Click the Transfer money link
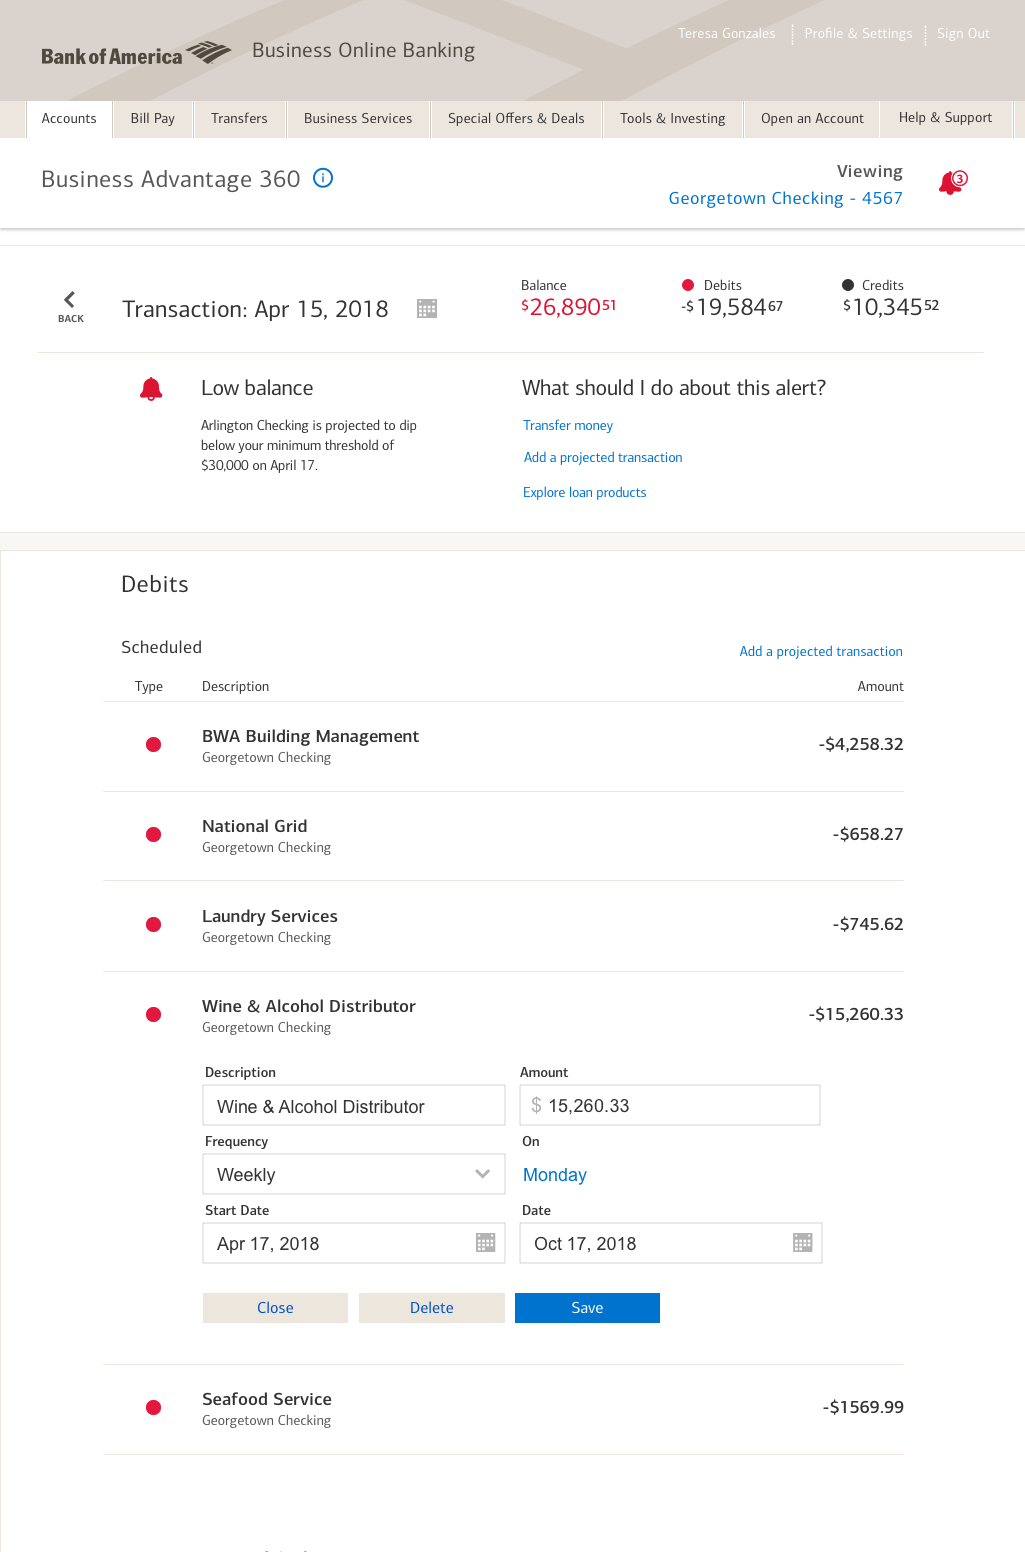1025x1552 pixels. (x=568, y=426)
